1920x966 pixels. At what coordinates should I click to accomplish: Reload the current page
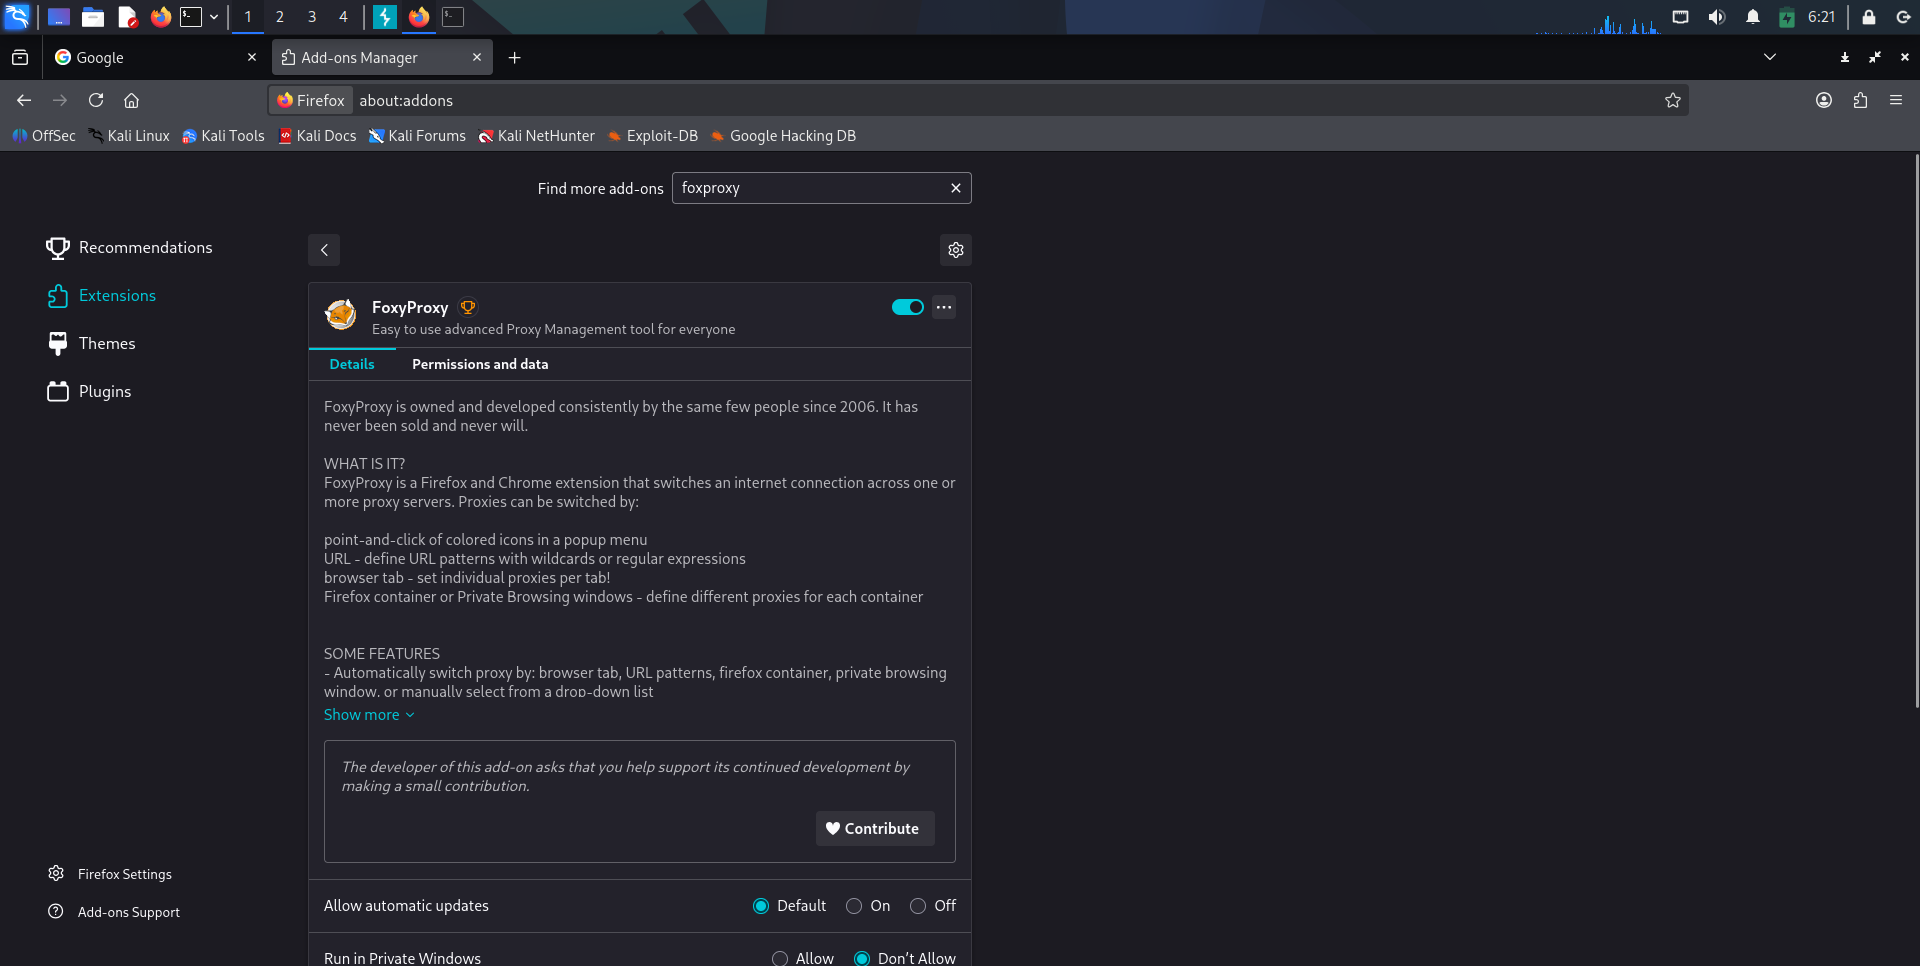click(96, 100)
